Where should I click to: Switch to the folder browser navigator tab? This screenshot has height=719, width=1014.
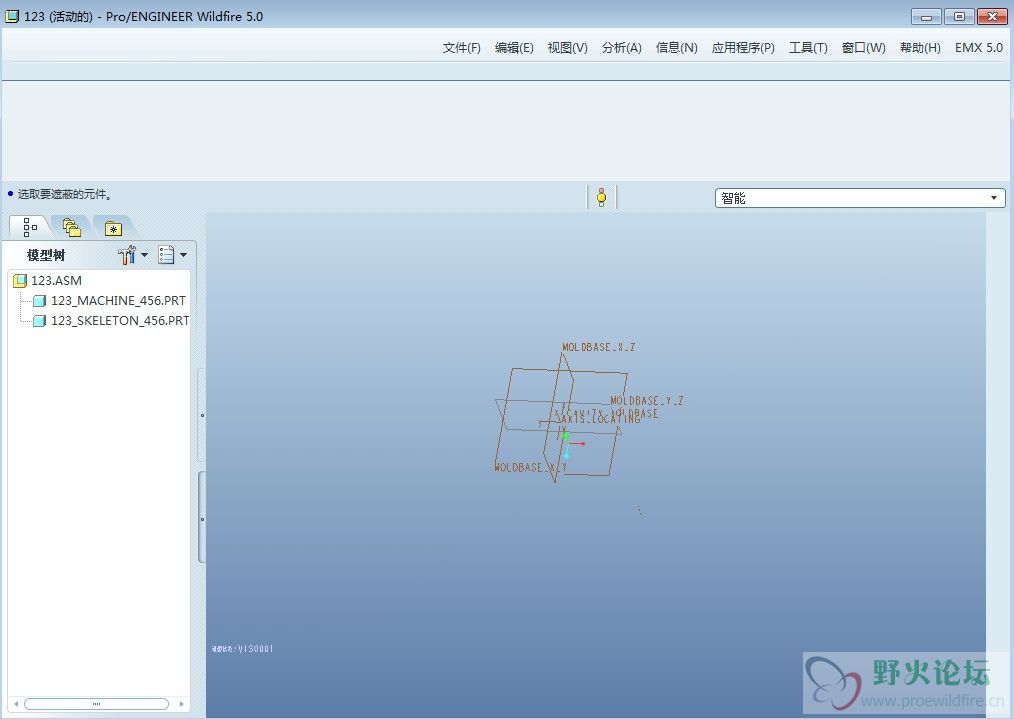tap(72, 228)
